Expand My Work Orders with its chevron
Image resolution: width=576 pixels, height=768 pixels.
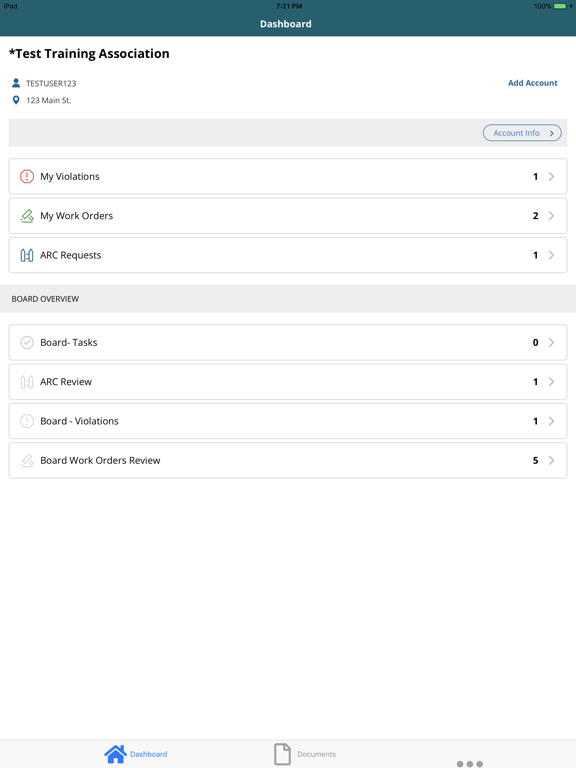552,216
